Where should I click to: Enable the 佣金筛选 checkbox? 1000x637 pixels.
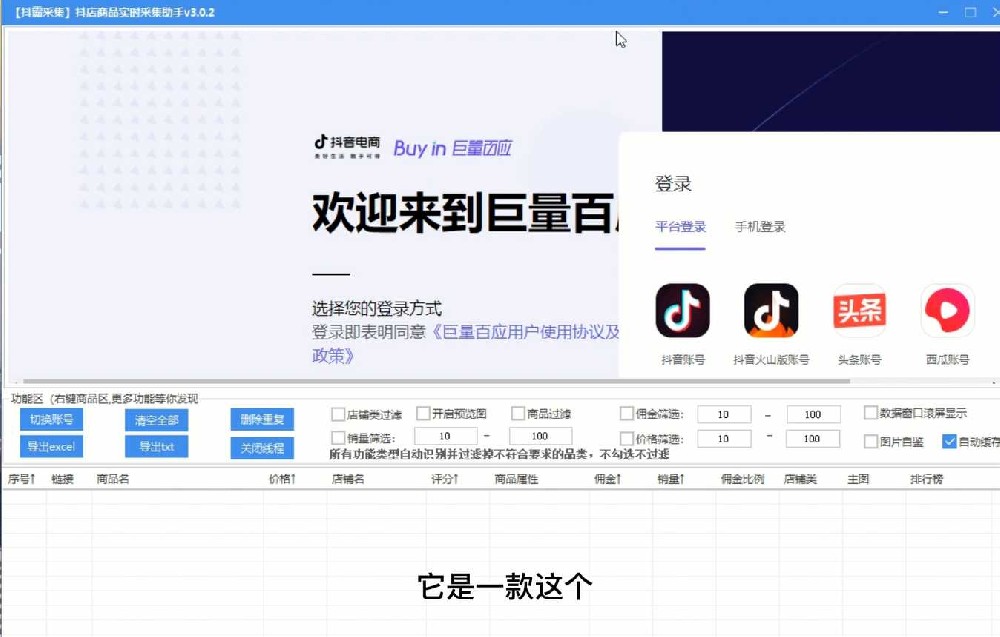tap(626, 414)
